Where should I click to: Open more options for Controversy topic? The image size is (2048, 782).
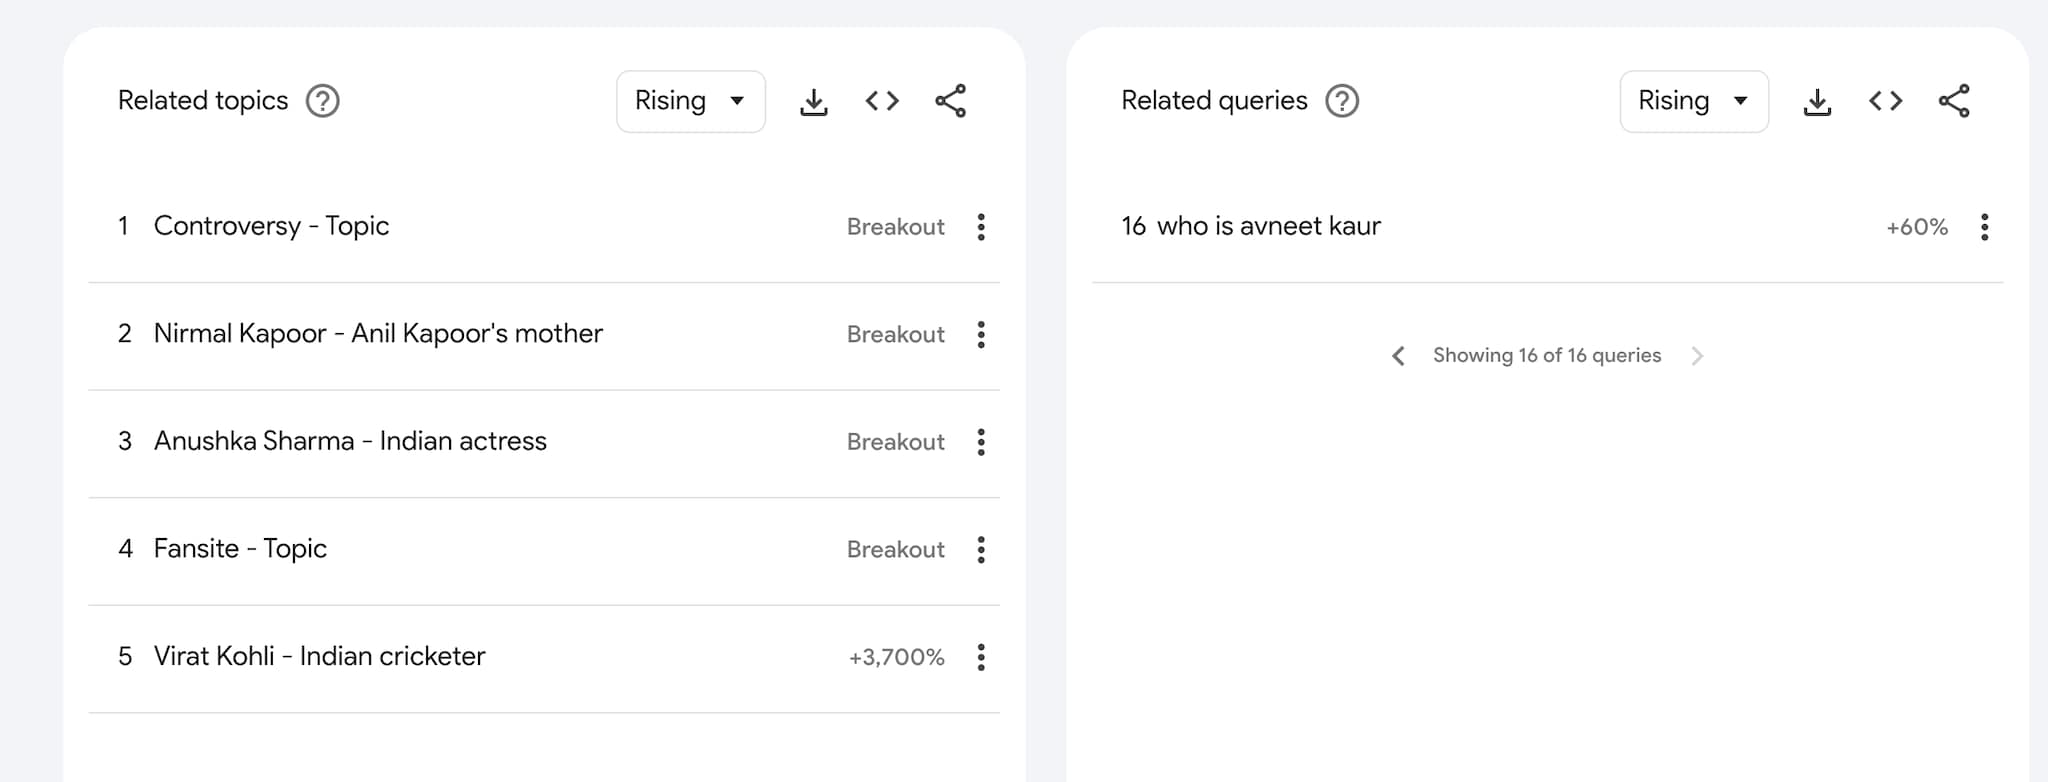981,227
